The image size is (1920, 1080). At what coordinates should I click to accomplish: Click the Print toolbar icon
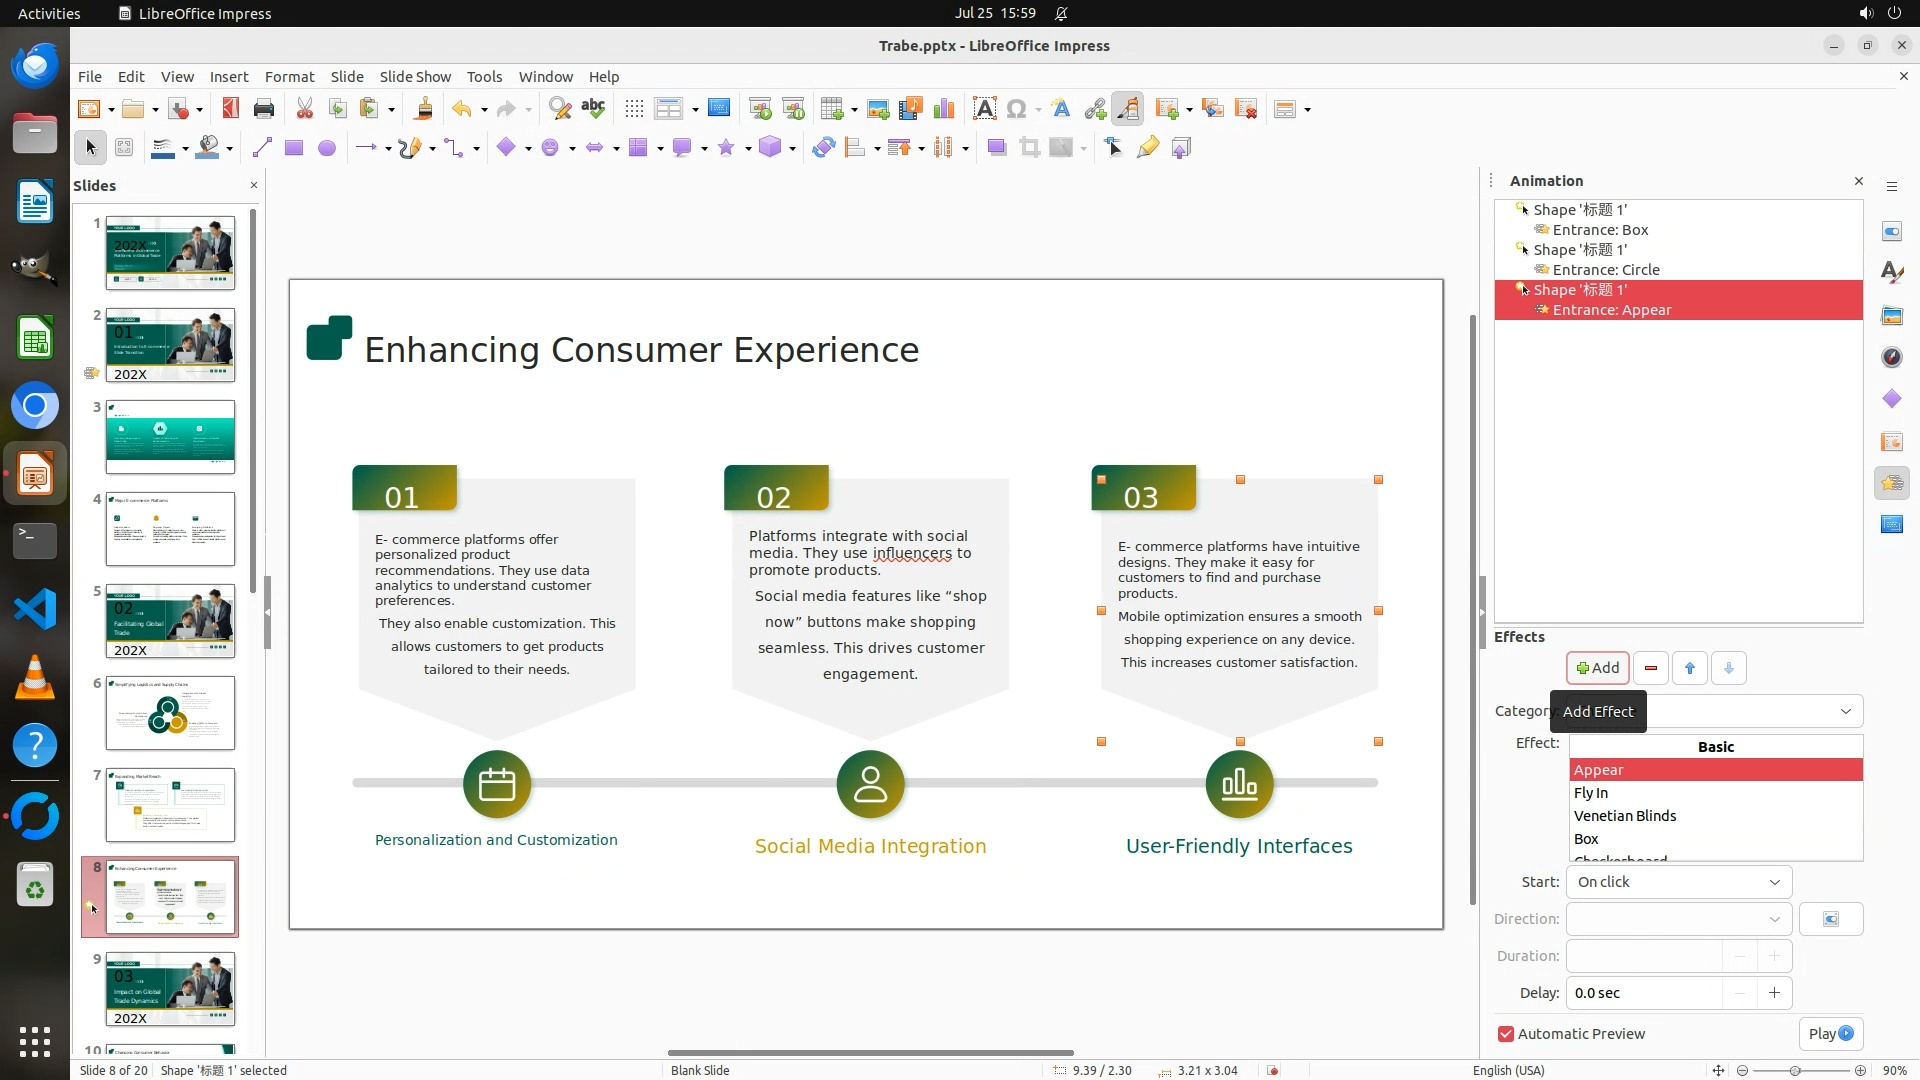coord(264,109)
